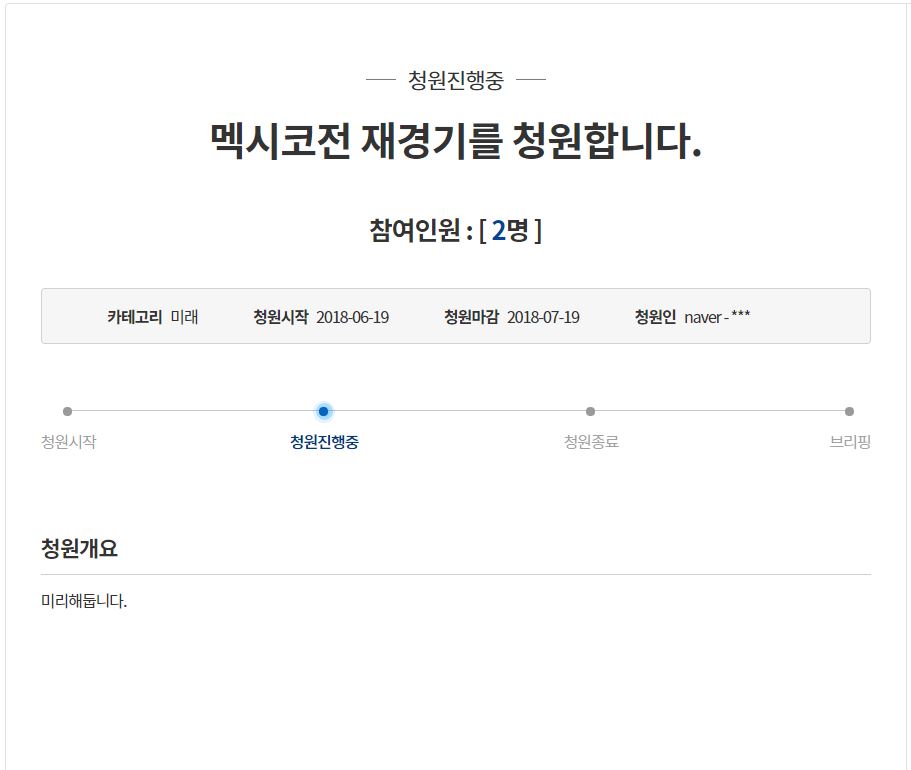Image resolution: width=911 pixels, height=770 pixels.
Task: Click the gray 청원시작 progress step dot
Action: (67, 411)
